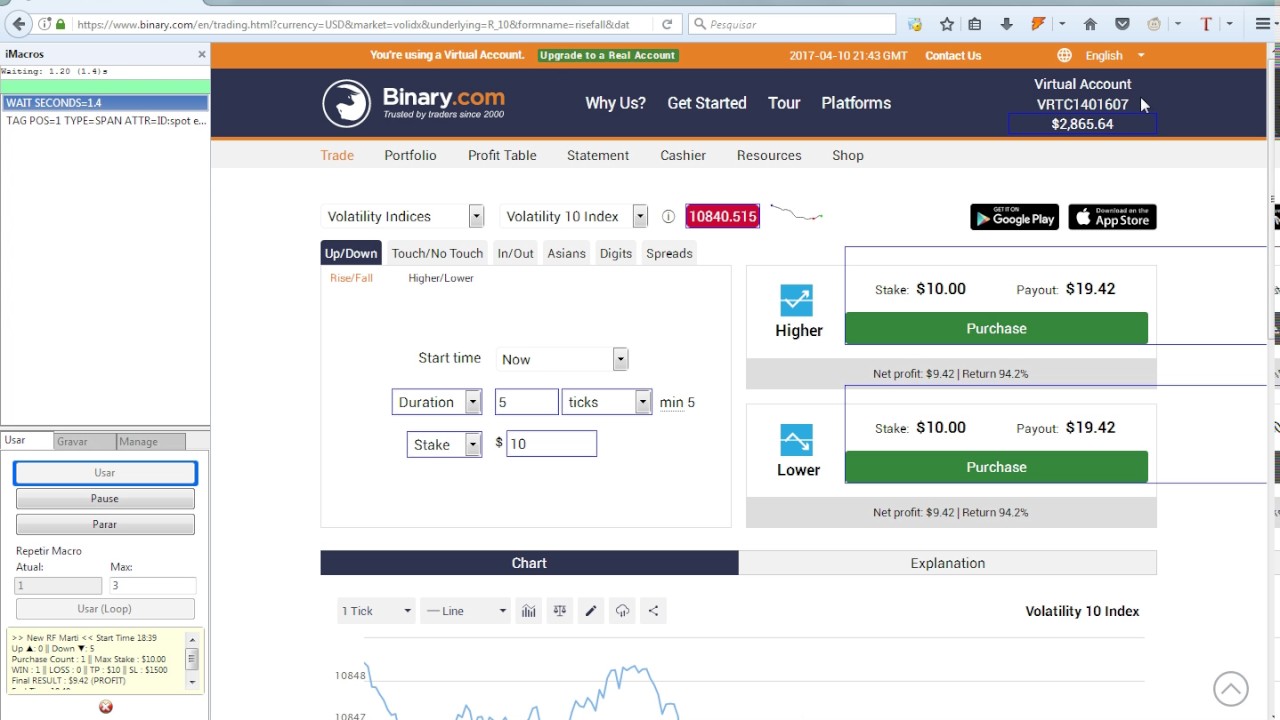Click the Lower contract icon
This screenshot has height=720, width=1280.
tap(797, 440)
